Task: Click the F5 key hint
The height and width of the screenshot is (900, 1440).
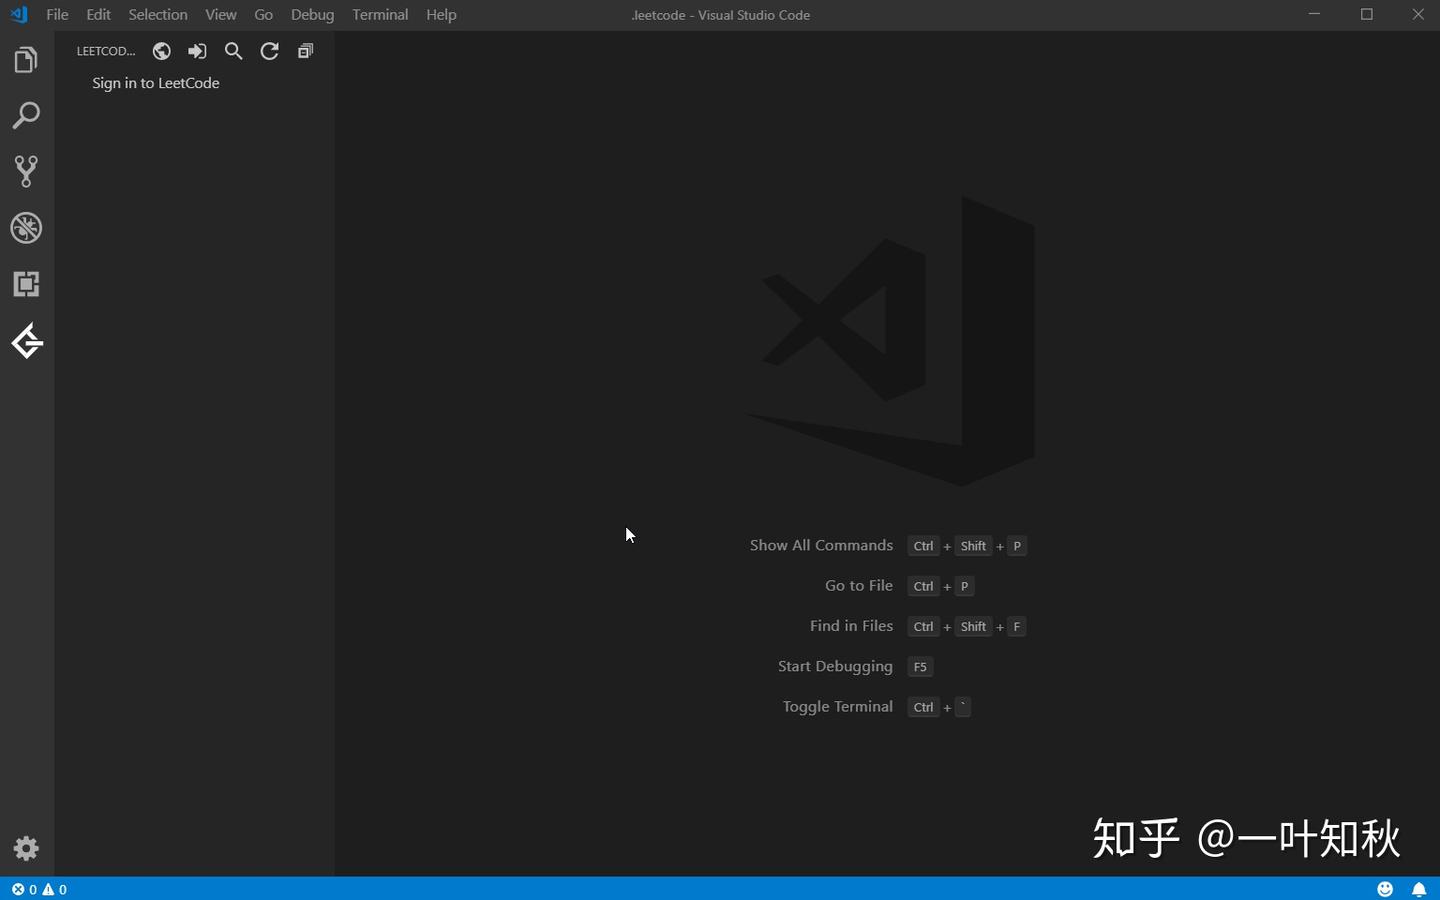Action: [x=920, y=667]
